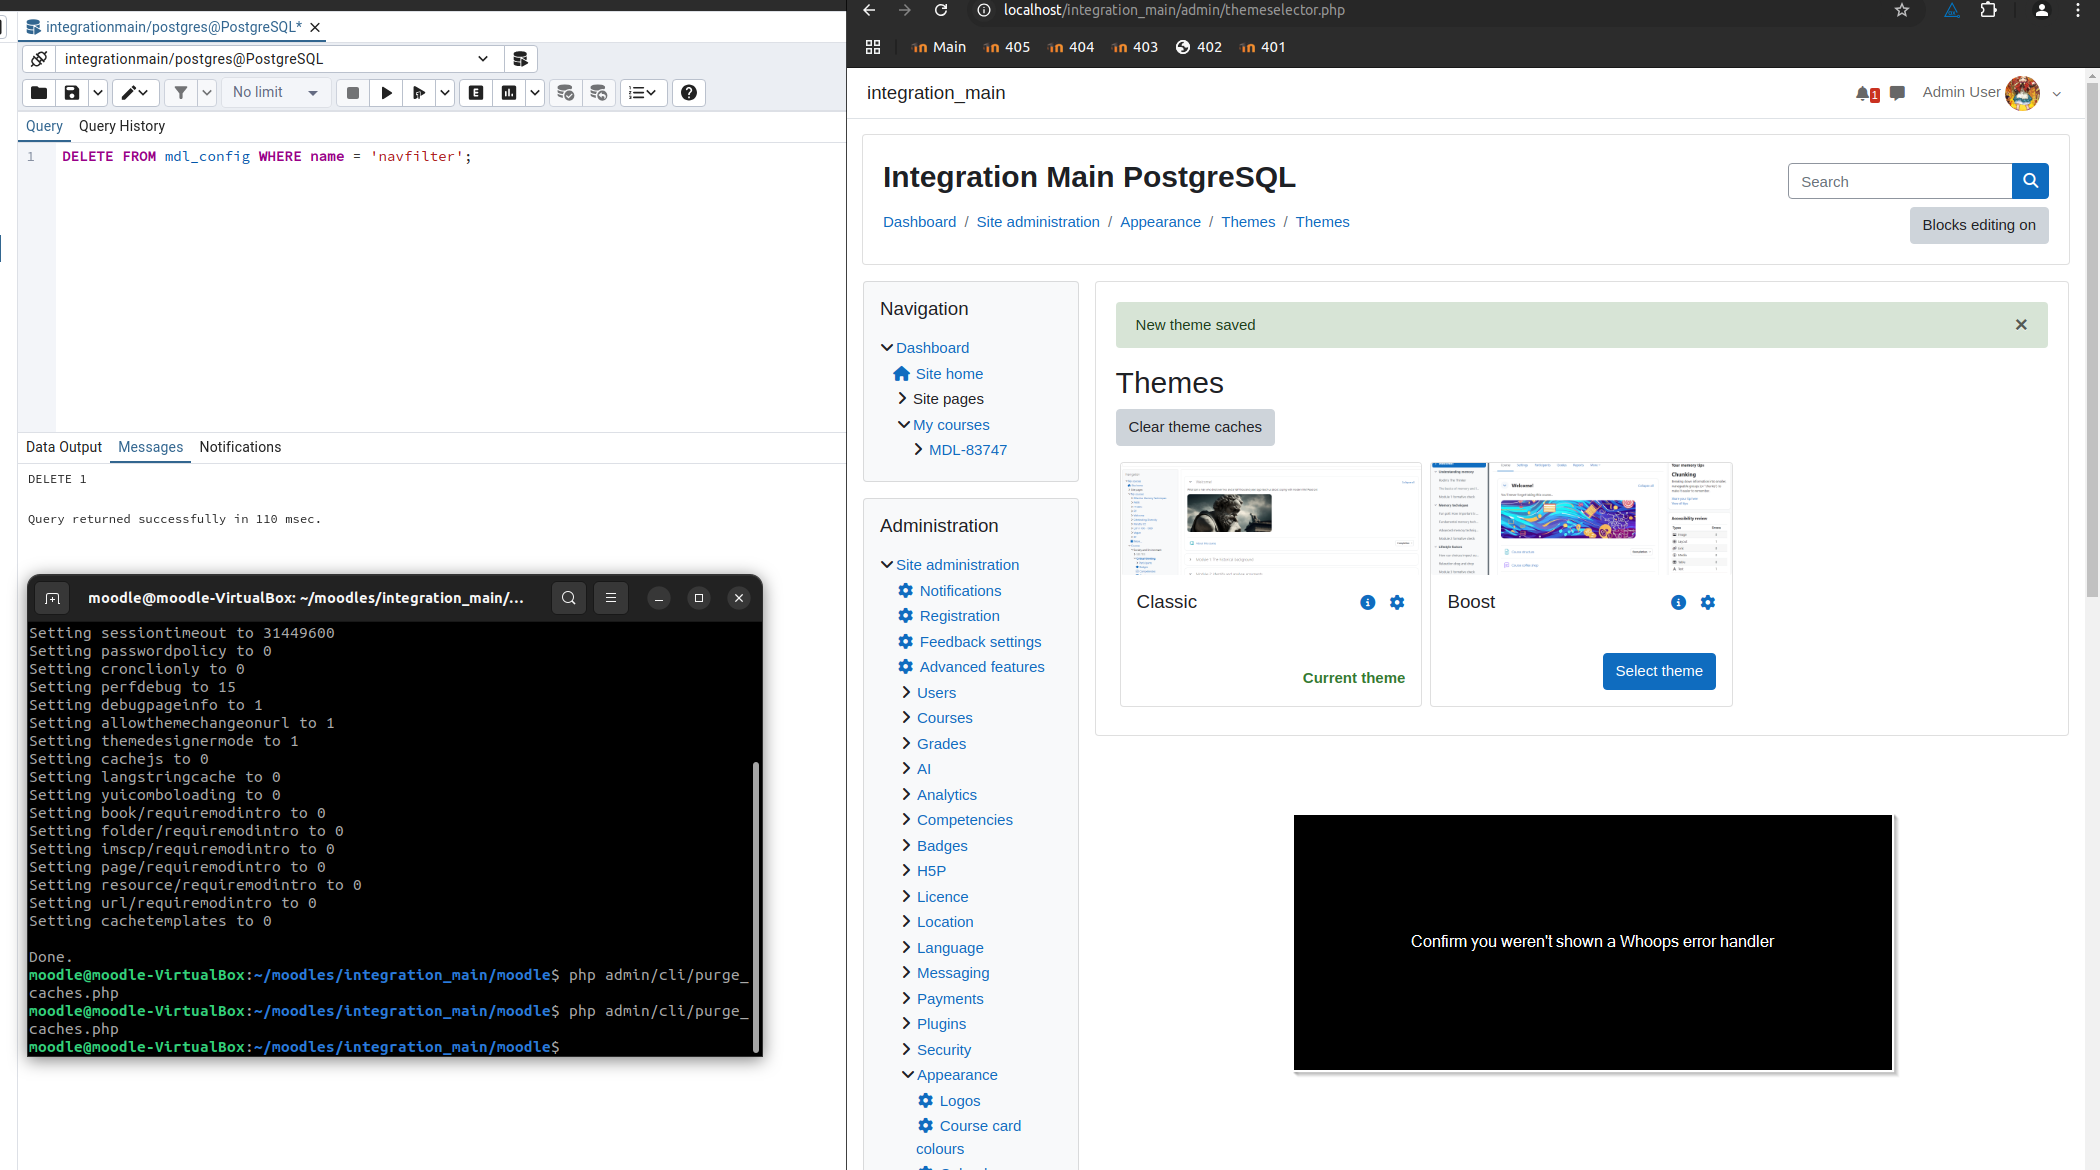Click Blocks editing on button
This screenshot has height=1170, width=2100.
click(1979, 225)
